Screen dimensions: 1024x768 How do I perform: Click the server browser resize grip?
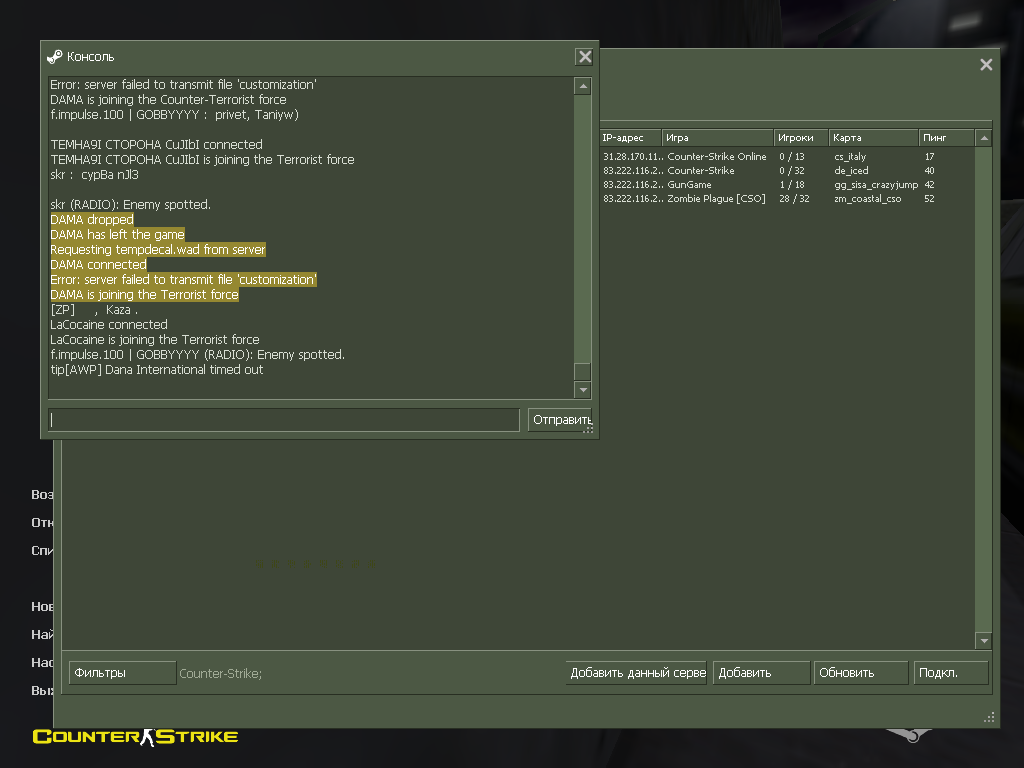click(989, 718)
